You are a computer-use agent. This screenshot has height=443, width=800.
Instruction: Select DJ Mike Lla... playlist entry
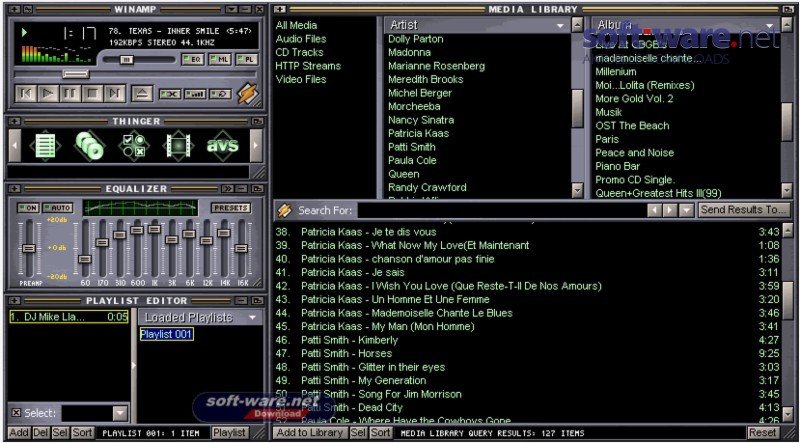(x=68, y=317)
